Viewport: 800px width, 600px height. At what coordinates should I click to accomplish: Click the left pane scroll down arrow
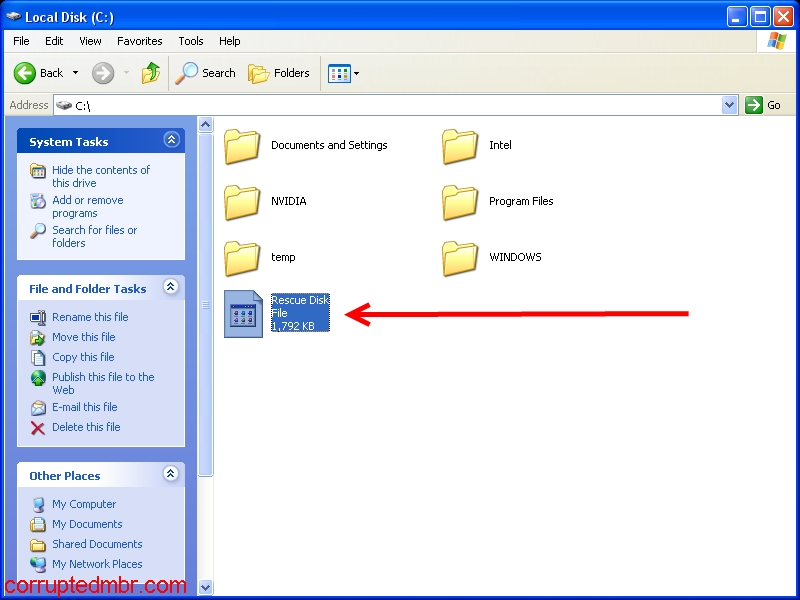coord(206,588)
